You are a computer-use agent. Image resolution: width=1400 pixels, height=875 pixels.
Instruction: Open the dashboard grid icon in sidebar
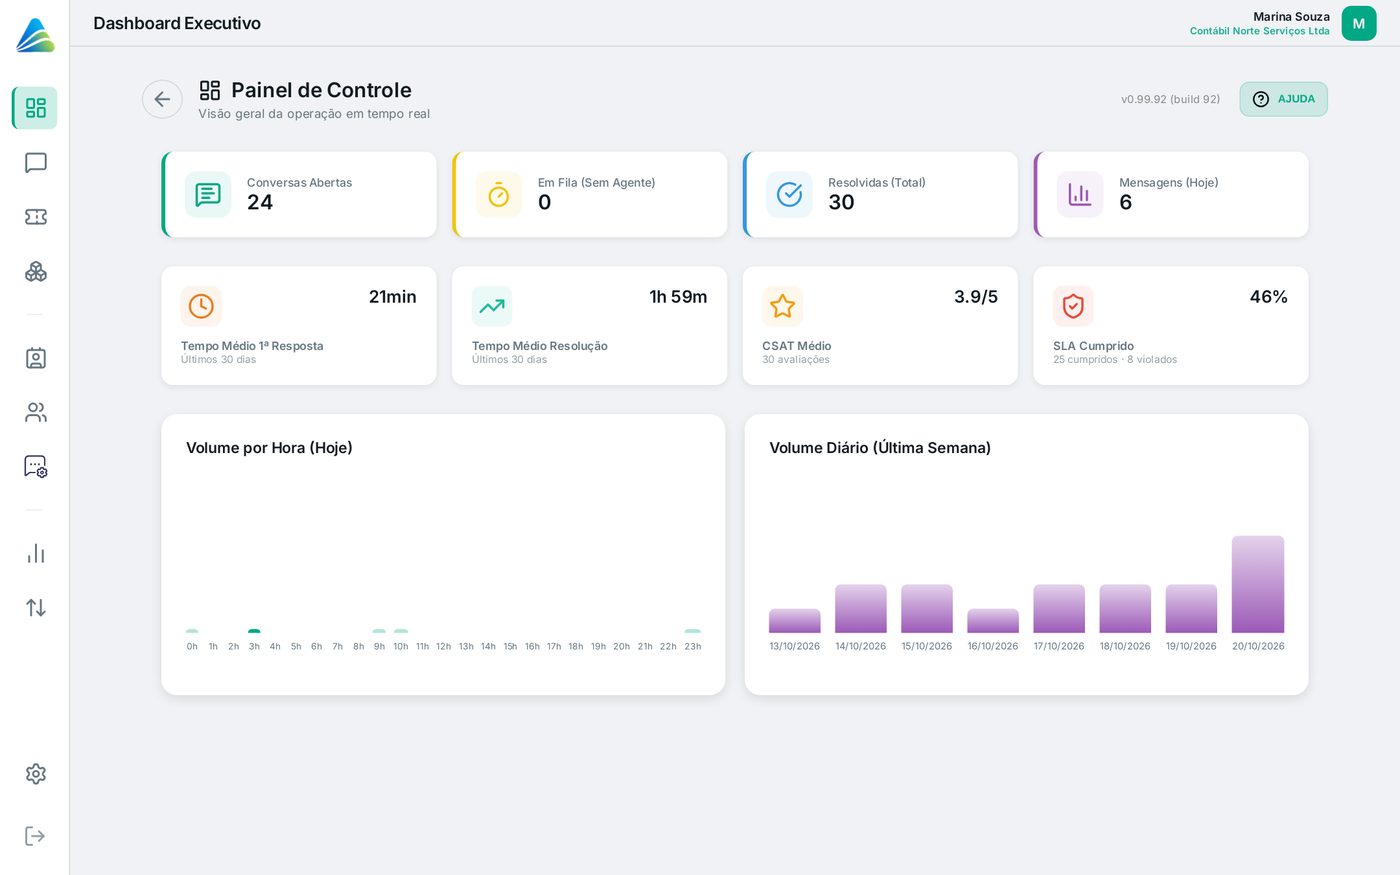(x=35, y=108)
